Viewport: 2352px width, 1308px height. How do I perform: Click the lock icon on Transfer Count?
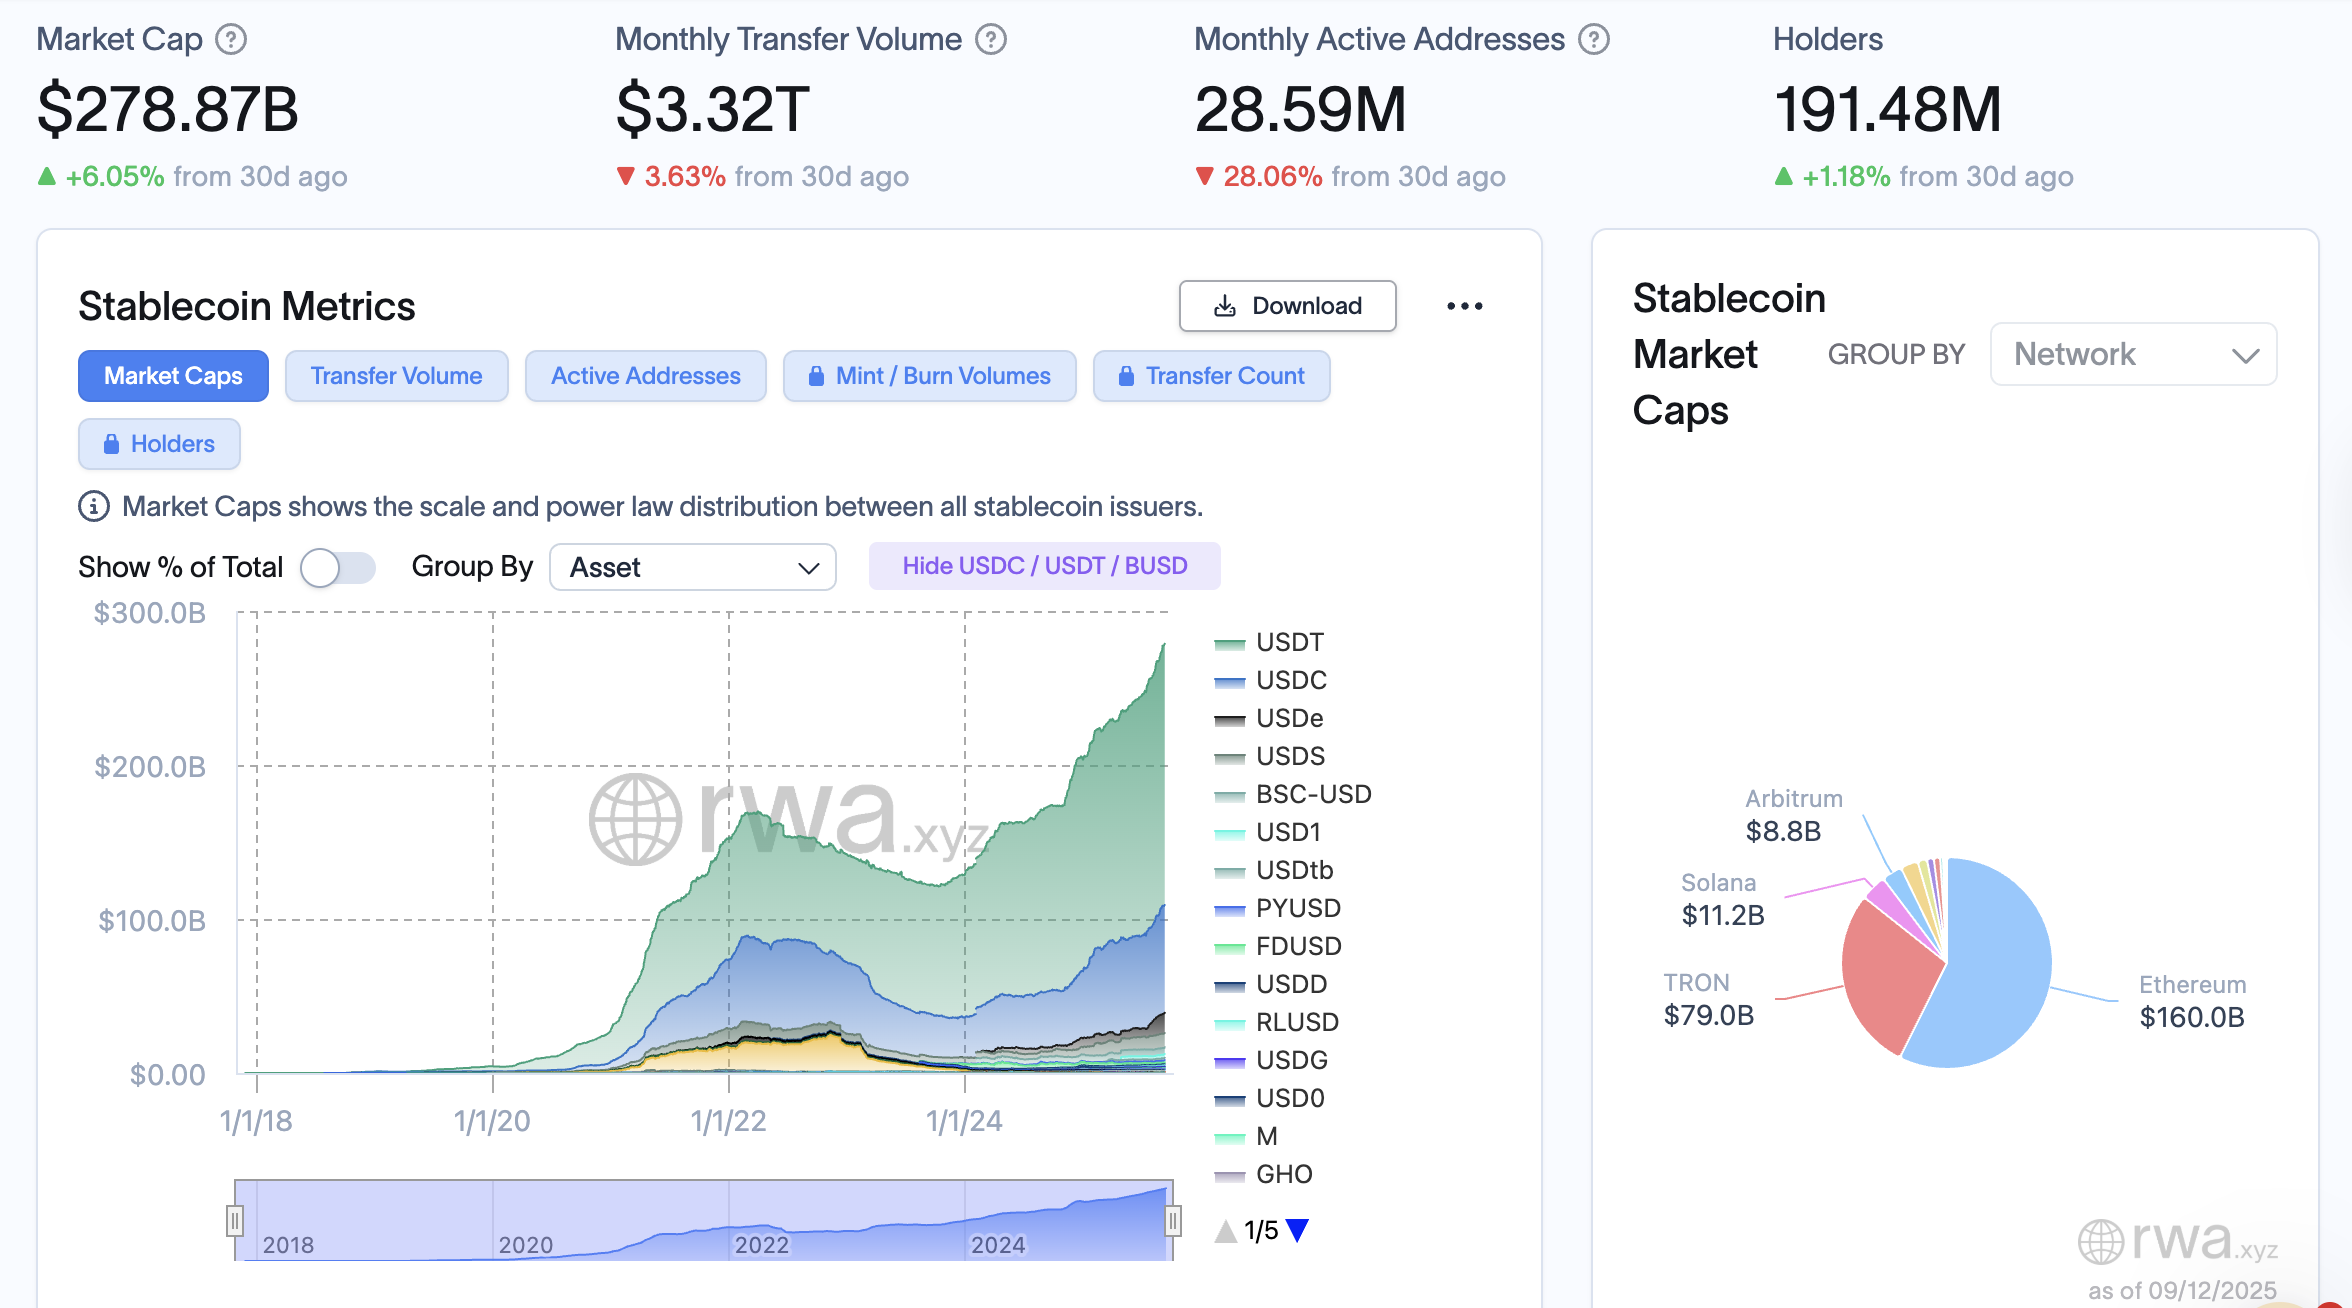(x=1128, y=376)
